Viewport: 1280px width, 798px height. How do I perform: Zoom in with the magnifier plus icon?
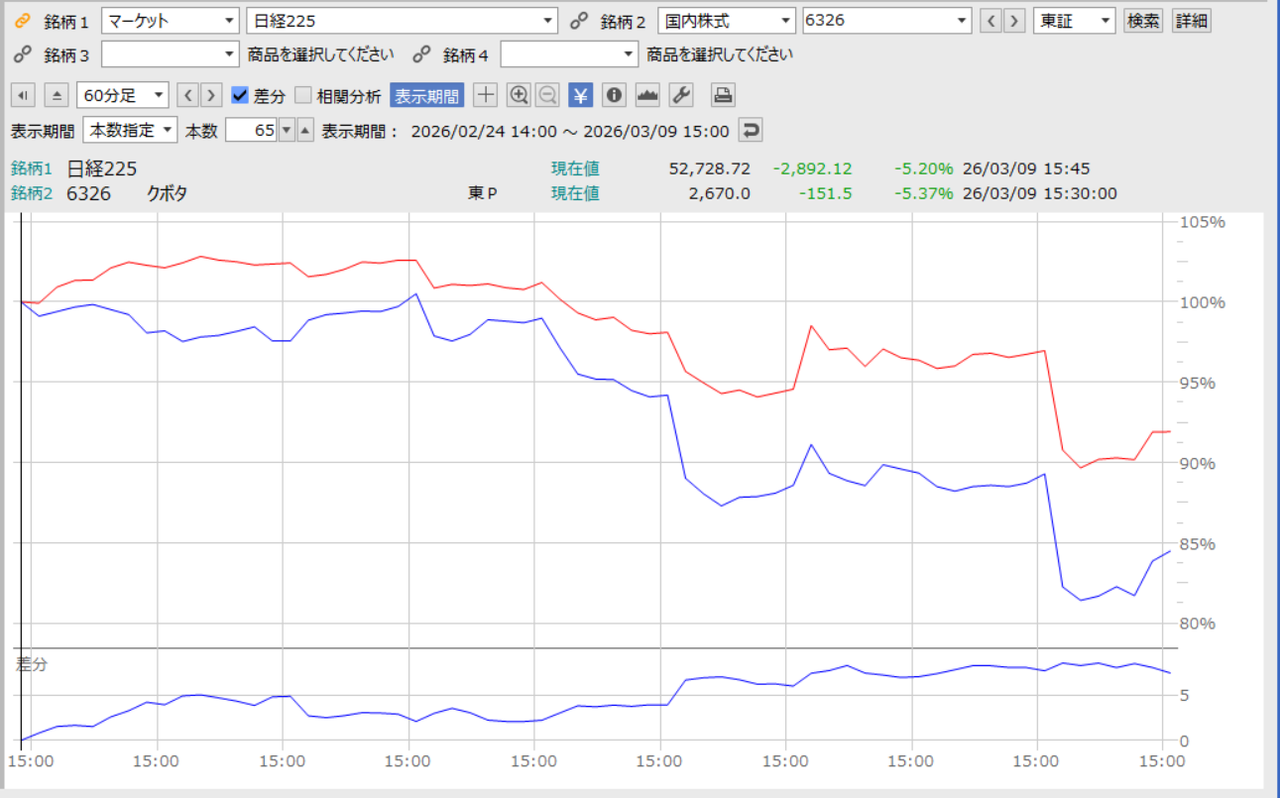tap(518, 95)
